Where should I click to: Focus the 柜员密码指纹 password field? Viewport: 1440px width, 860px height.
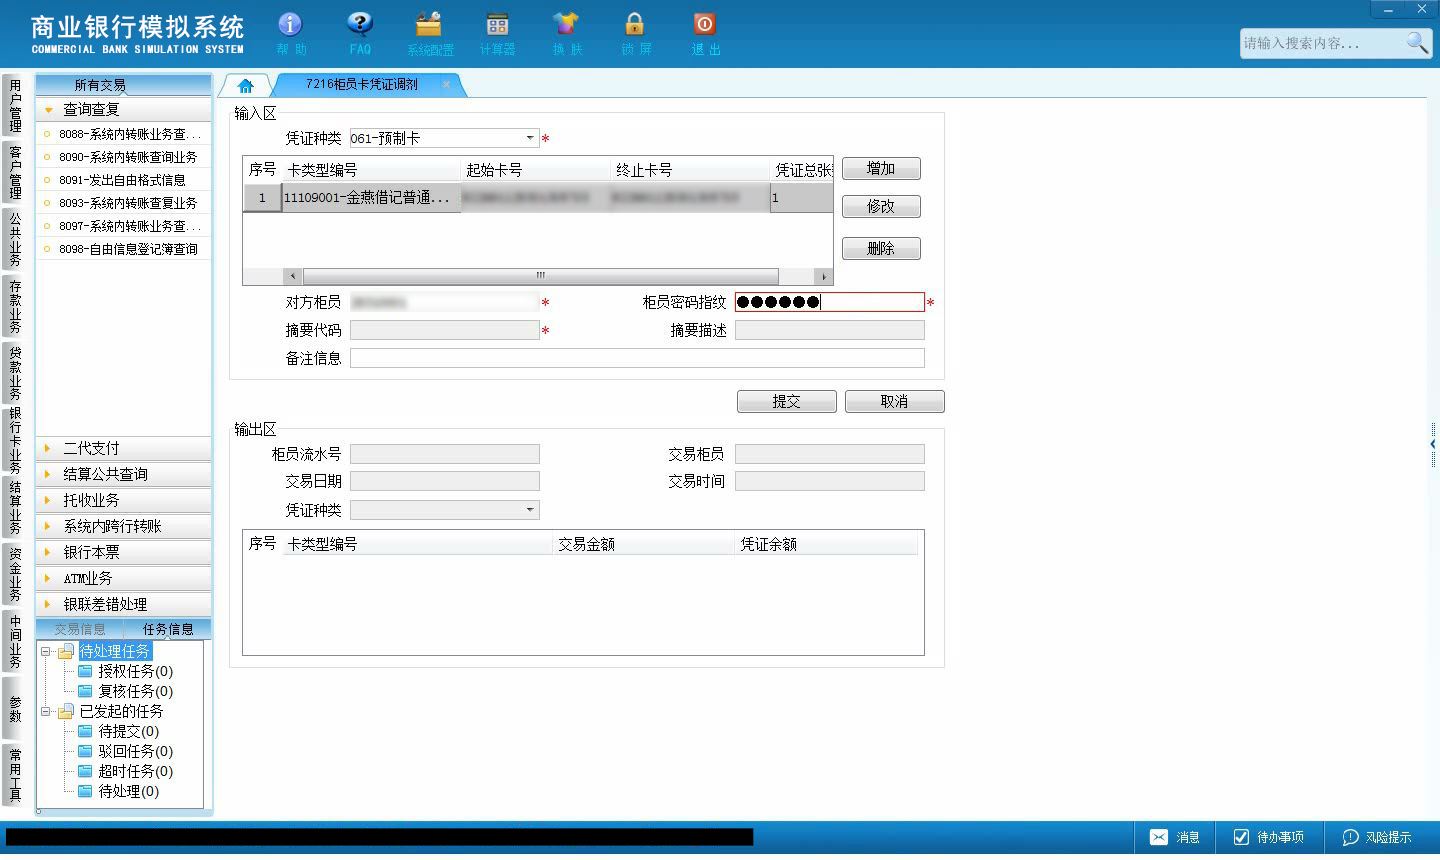830,302
